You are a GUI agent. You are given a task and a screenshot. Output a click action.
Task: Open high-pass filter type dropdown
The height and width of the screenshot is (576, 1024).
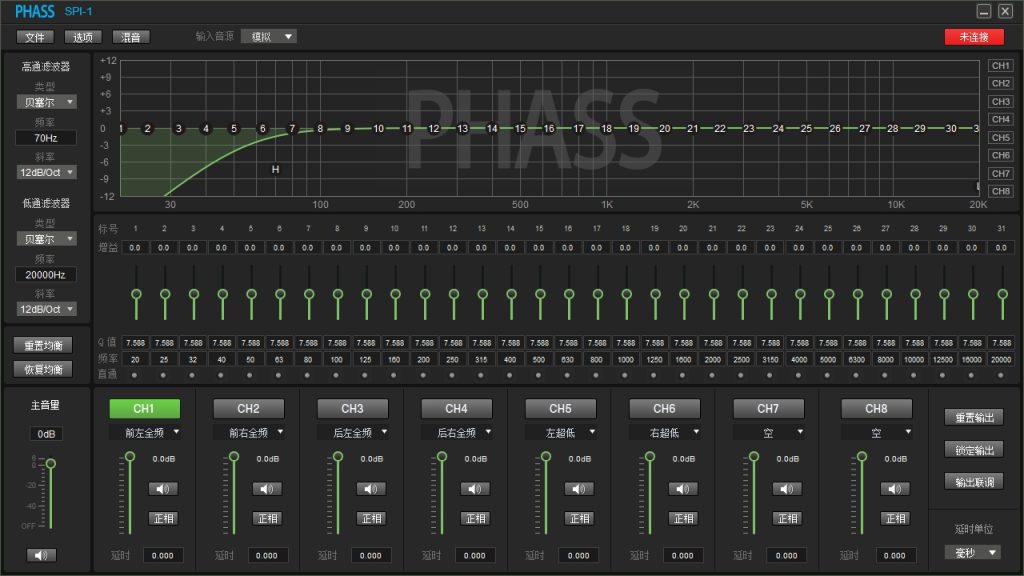pos(46,102)
